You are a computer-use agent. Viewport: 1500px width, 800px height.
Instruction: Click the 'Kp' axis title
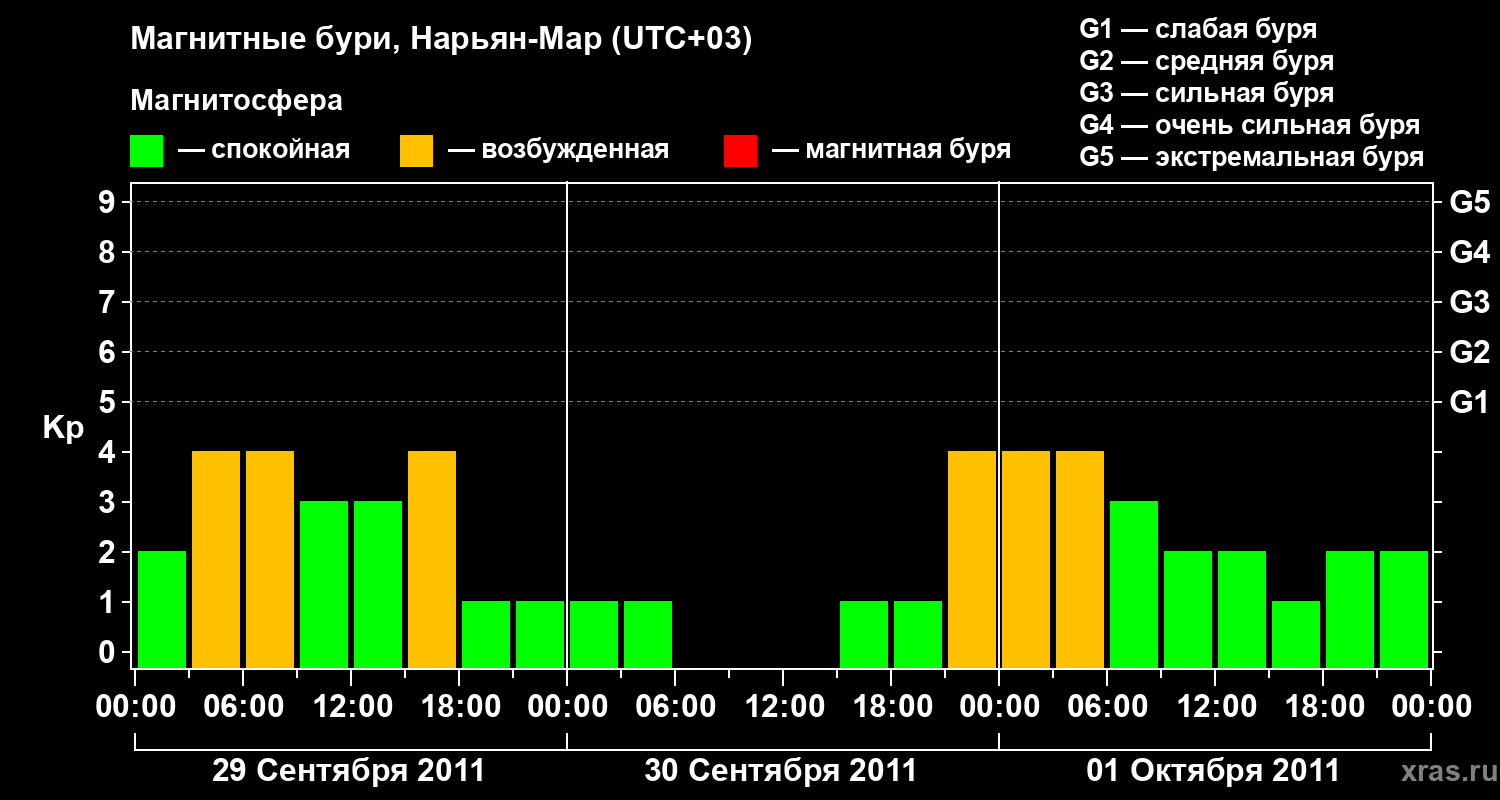click(x=63, y=427)
